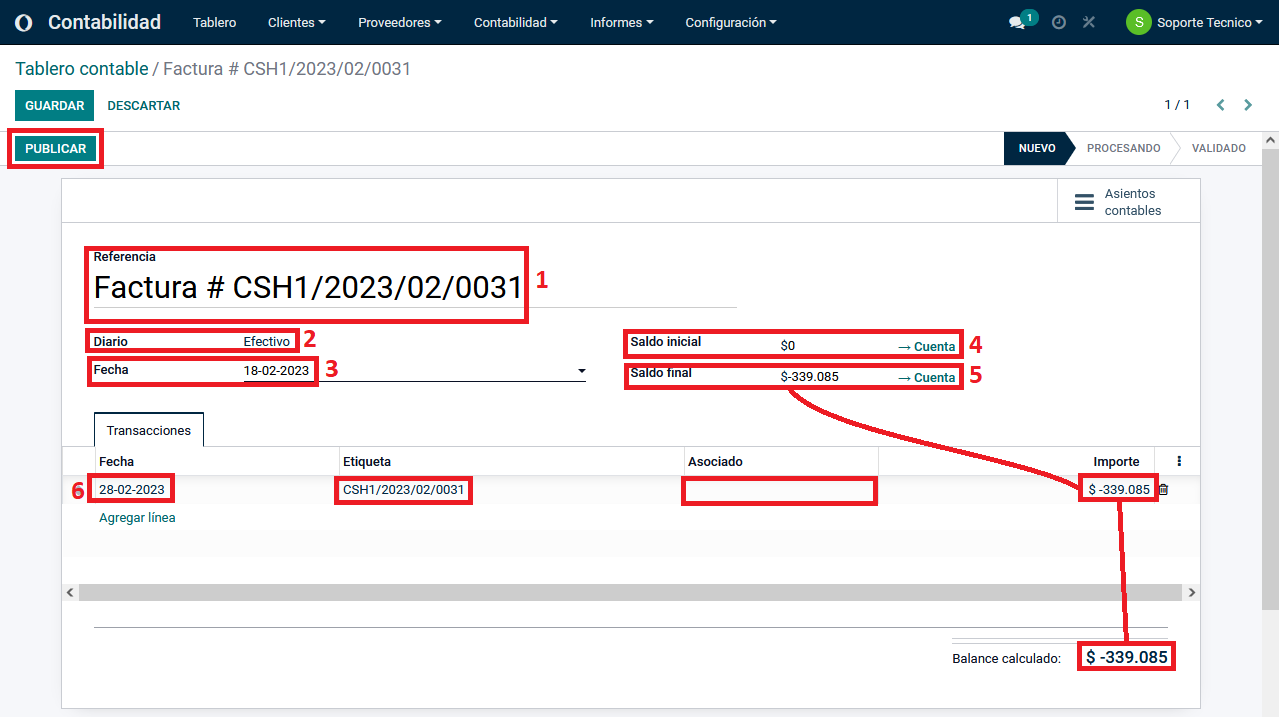Go to previous record arrow

coord(1221,105)
